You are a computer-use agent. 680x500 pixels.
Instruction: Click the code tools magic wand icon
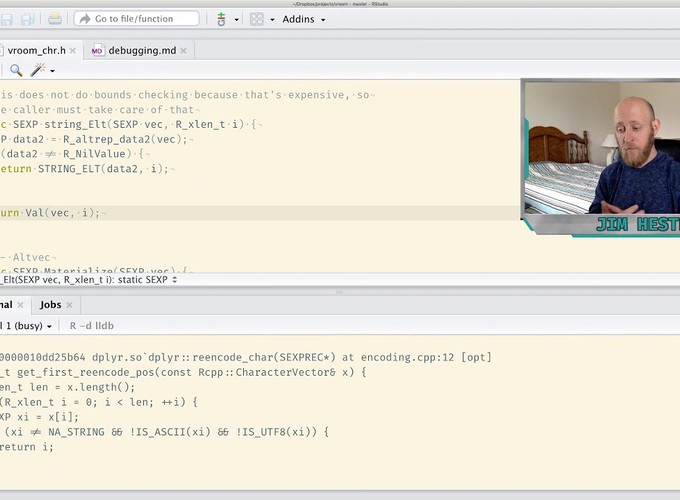[38, 70]
